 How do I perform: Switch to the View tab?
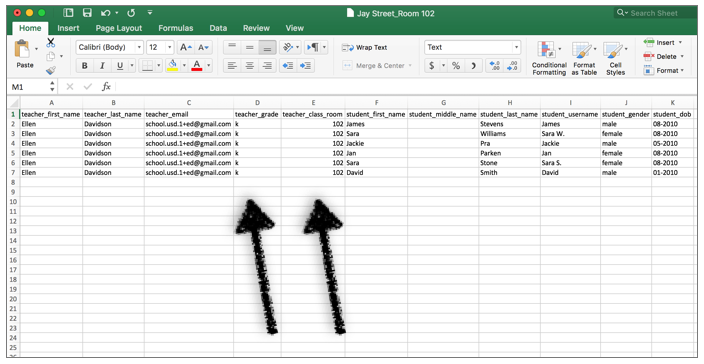tap(295, 28)
